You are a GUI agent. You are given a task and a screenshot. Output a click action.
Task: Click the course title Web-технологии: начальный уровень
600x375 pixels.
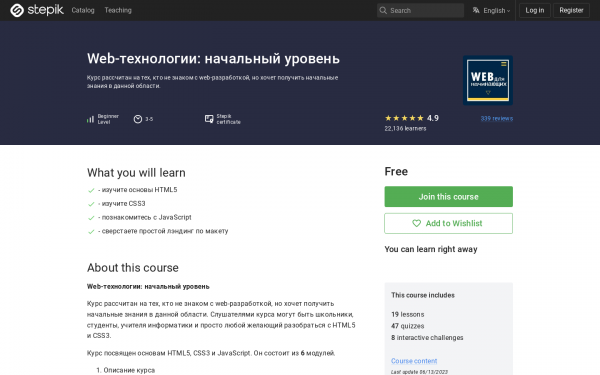click(x=213, y=59)
